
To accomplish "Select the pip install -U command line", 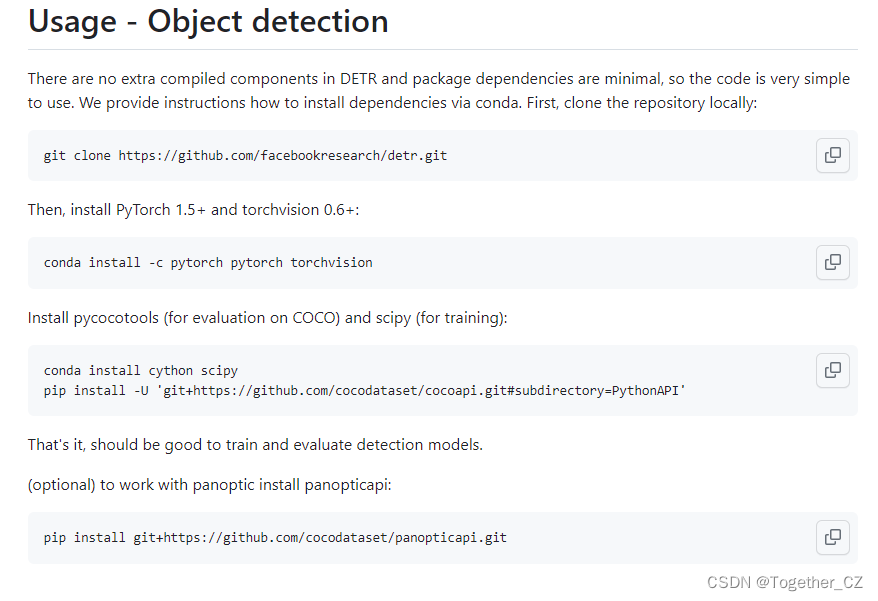I will coord(365,390).
